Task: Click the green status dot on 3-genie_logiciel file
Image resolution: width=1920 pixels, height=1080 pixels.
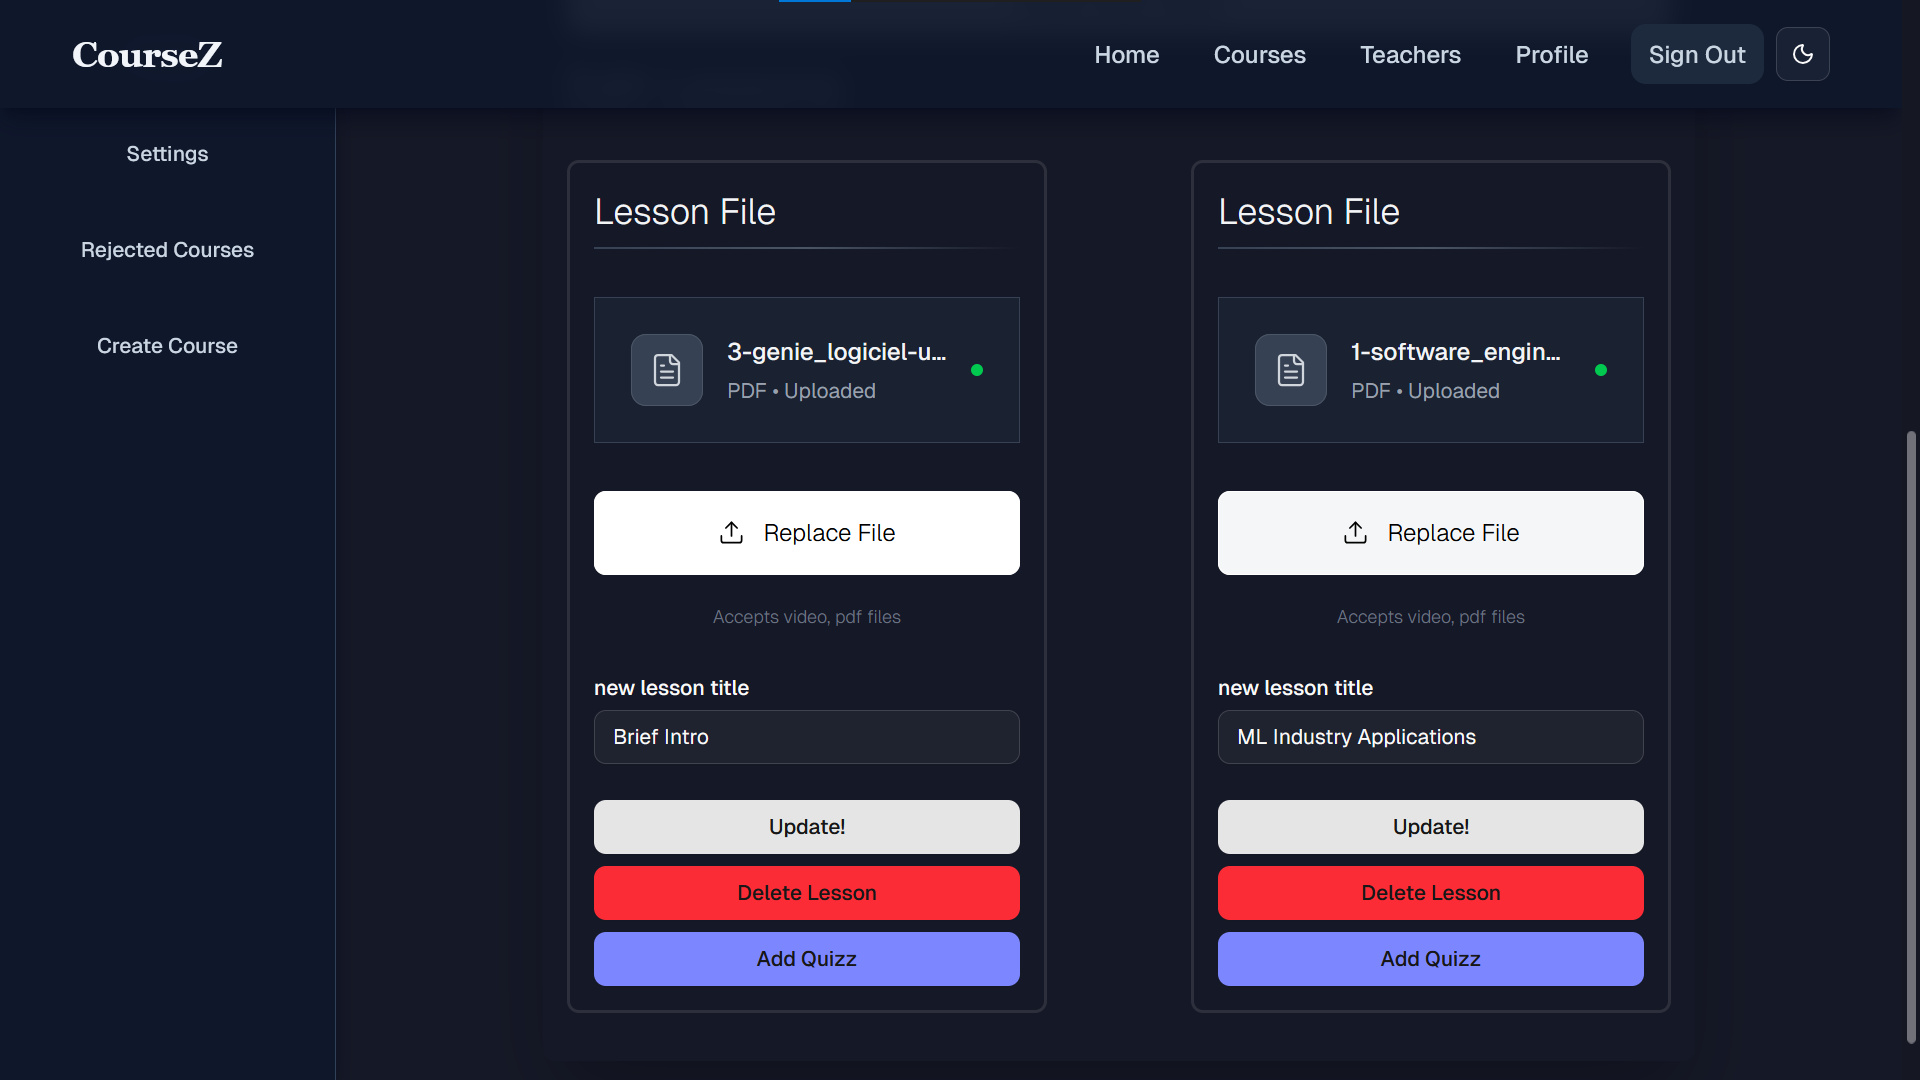Action: pos(977,370)
